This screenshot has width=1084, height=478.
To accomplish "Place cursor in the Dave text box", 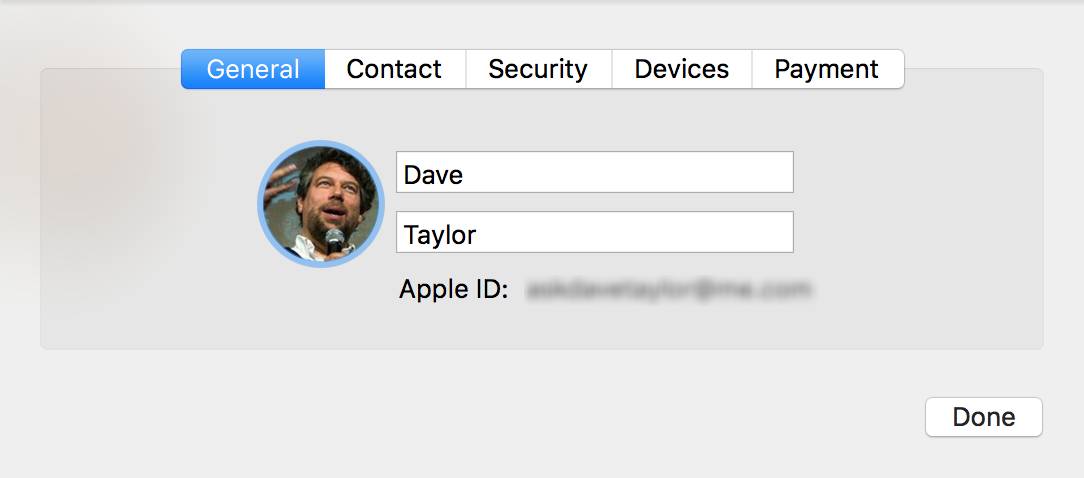I will point(595,172).
